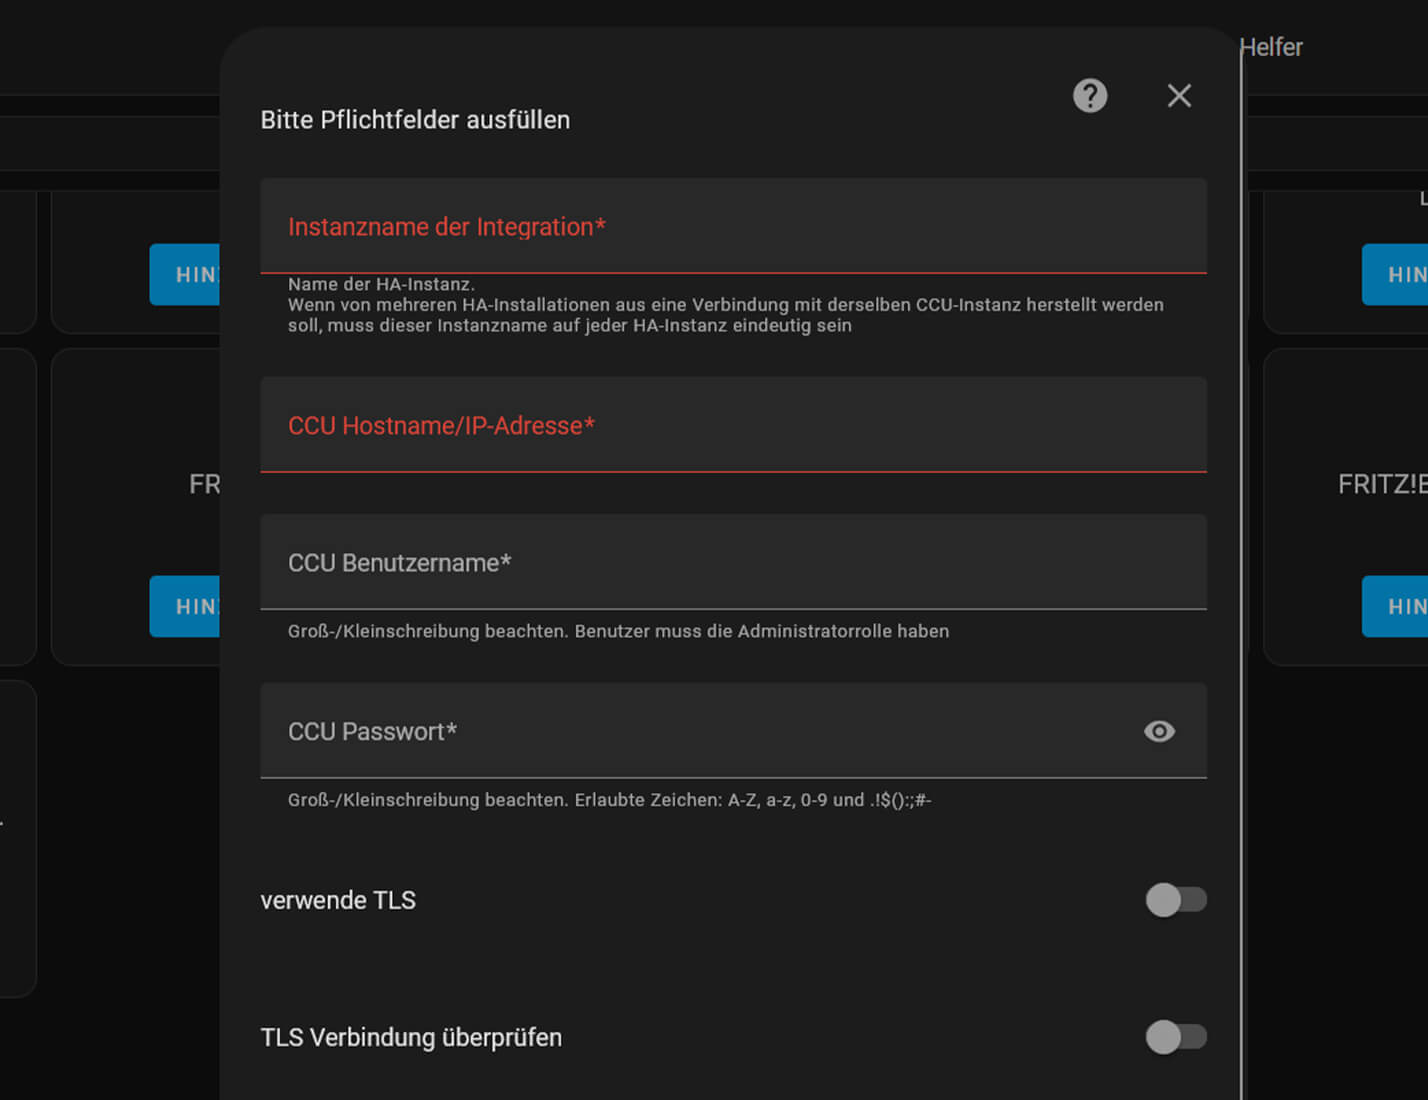Close the dialog with the X icon

[x=1179, y=96]
